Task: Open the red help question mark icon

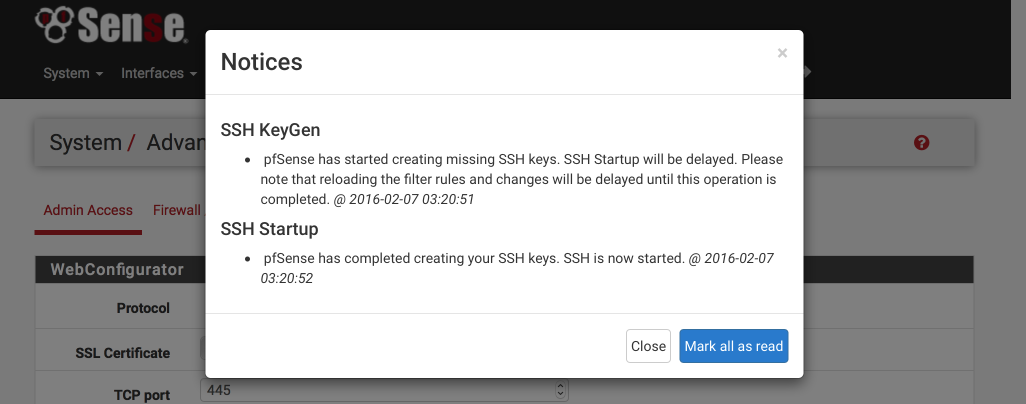Action: (921, 143)
